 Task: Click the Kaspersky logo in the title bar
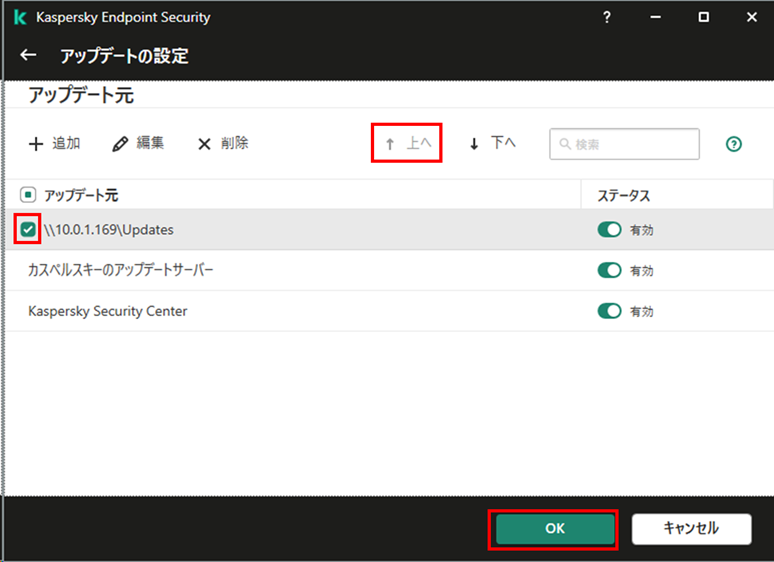[20, 17]
